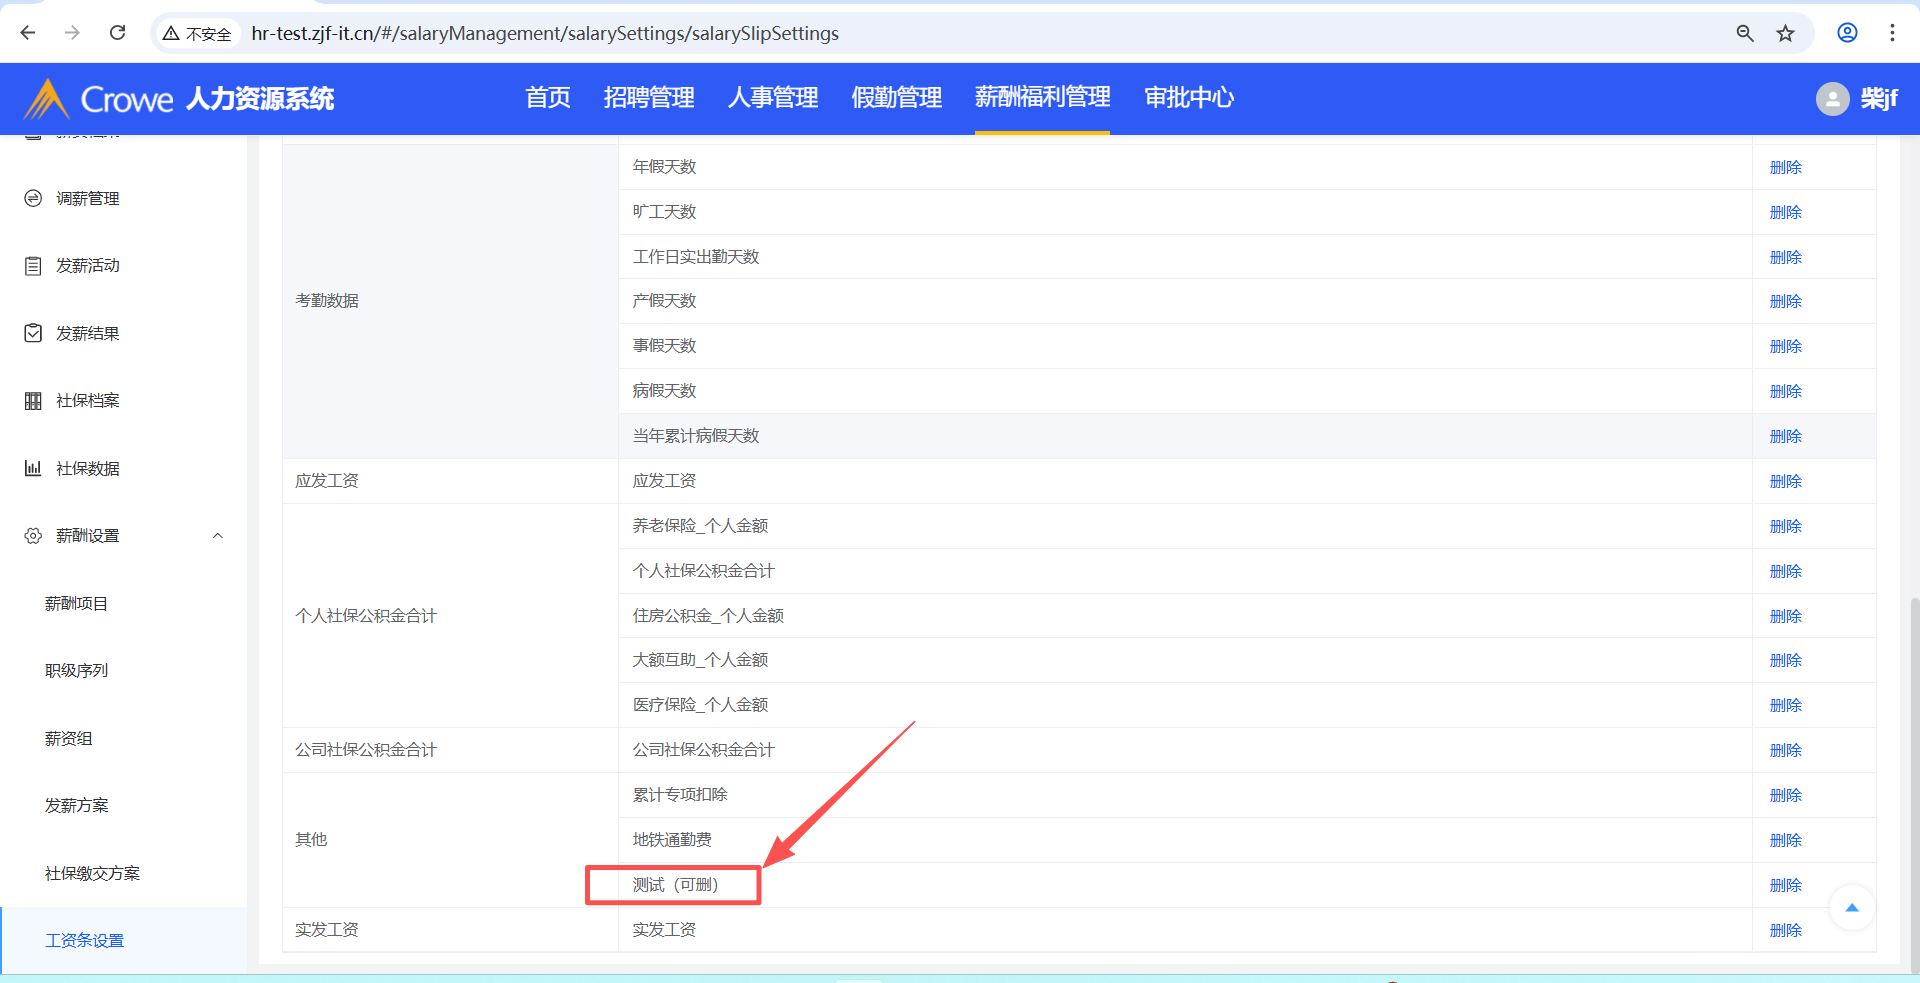Open the browser profile account icon
This screenshot has height=983, width=1920.
tap(1847, 33)
